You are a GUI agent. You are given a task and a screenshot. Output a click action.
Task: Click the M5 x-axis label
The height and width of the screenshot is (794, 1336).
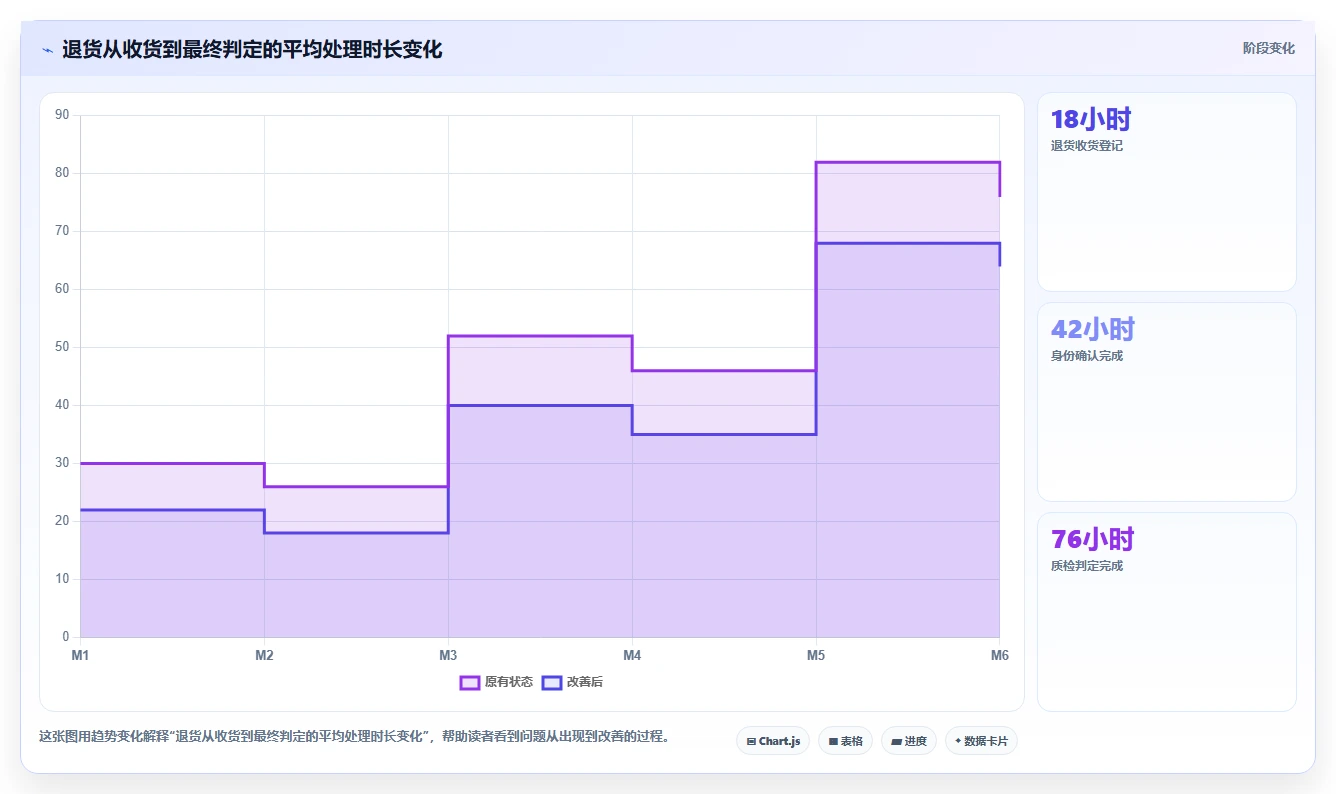pos(816,655)
